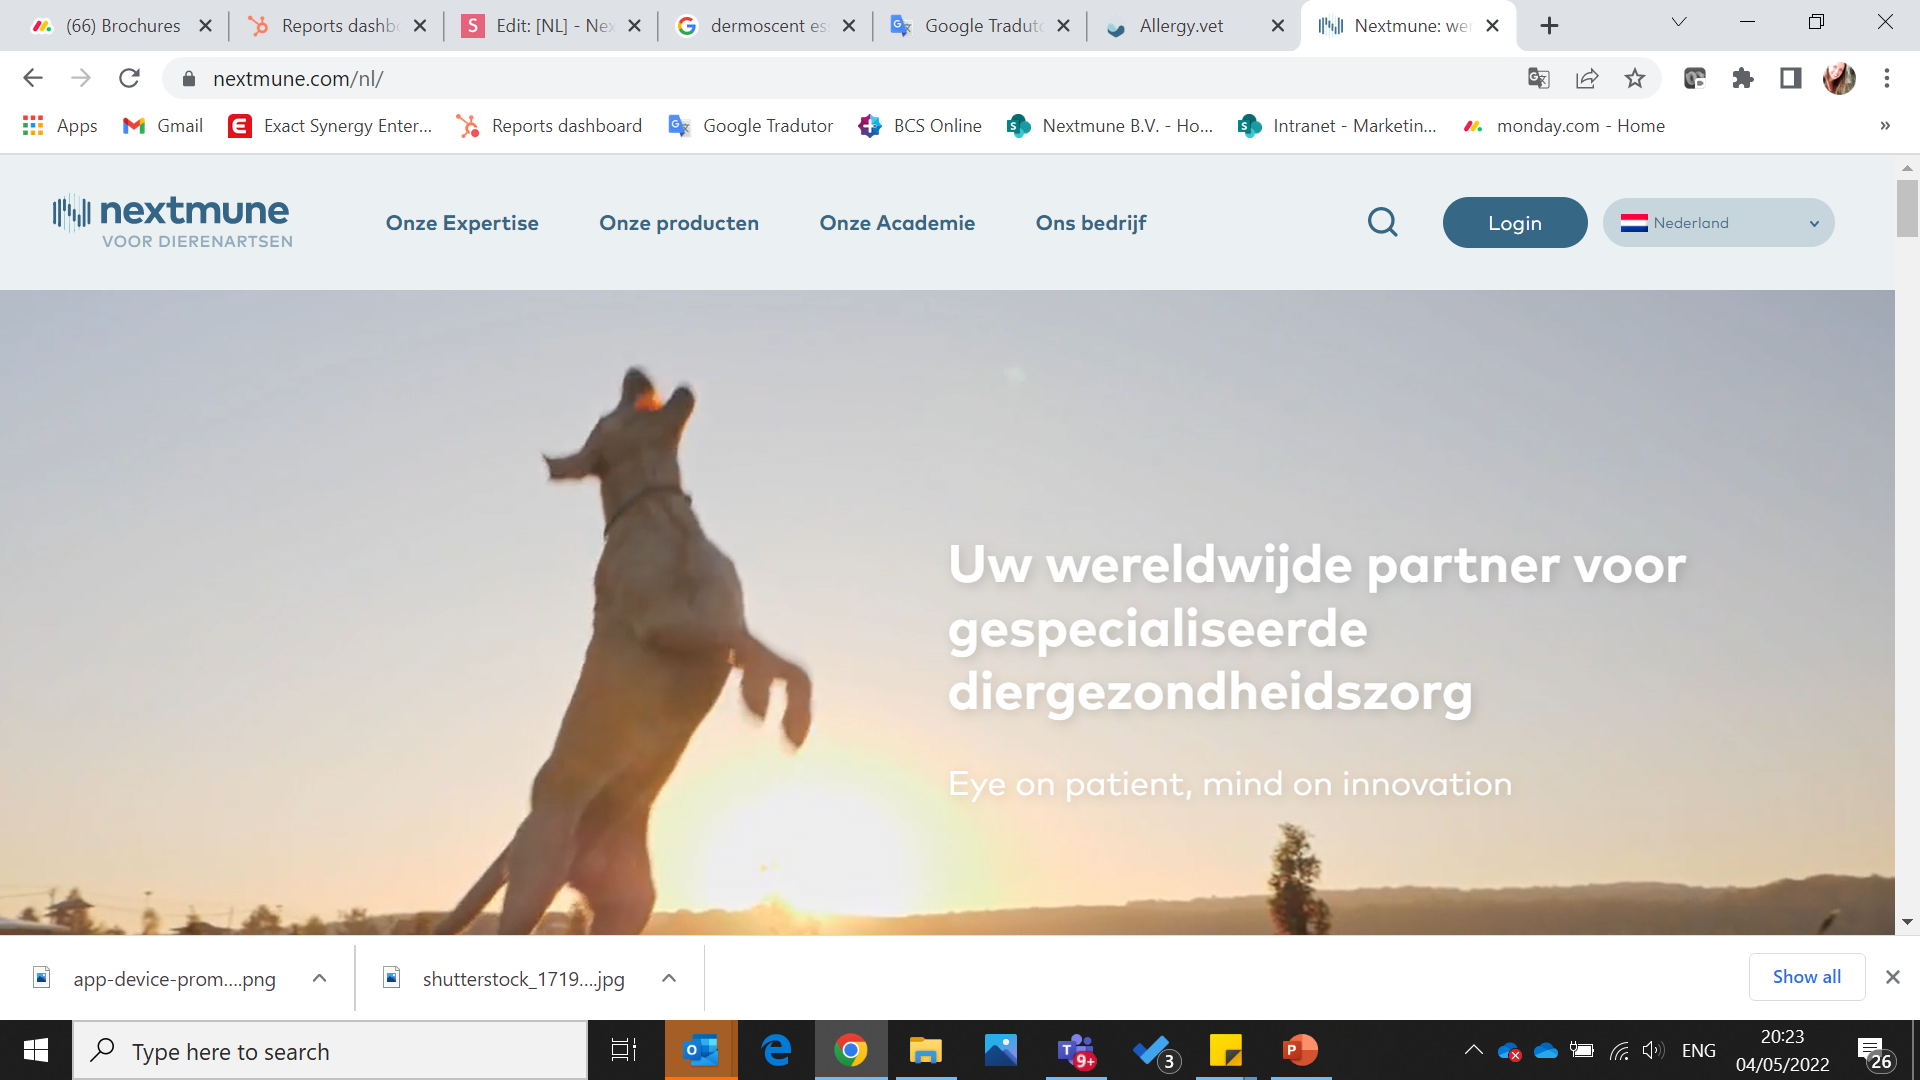Click the page vertical scrollbar thumb
This screenshot has width=1920, height=1080.
(1906, 208)
